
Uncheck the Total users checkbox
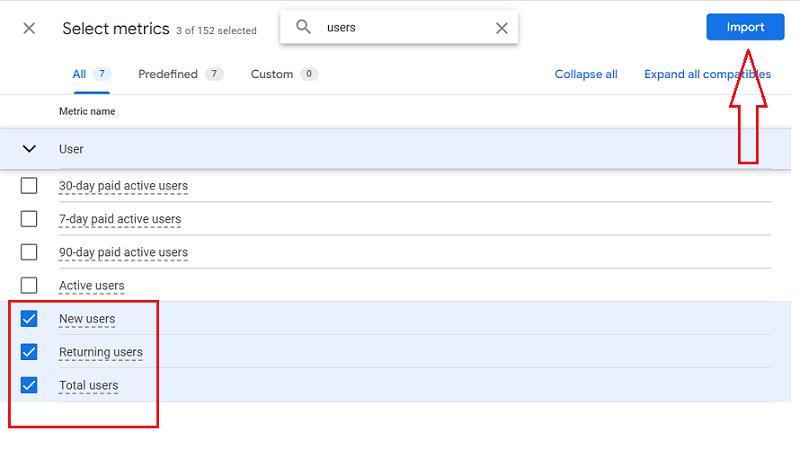click(29, 385)
